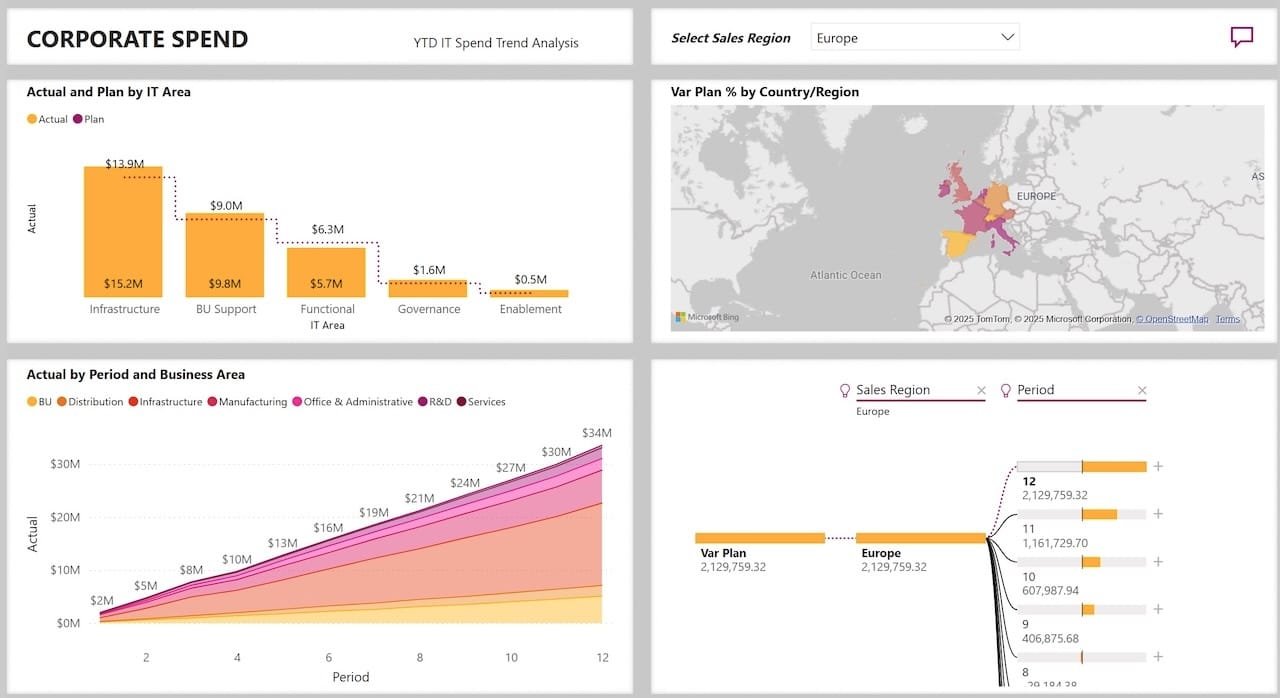
Task: Open the comment speech bubble icon
Action: click(1241, 37)
